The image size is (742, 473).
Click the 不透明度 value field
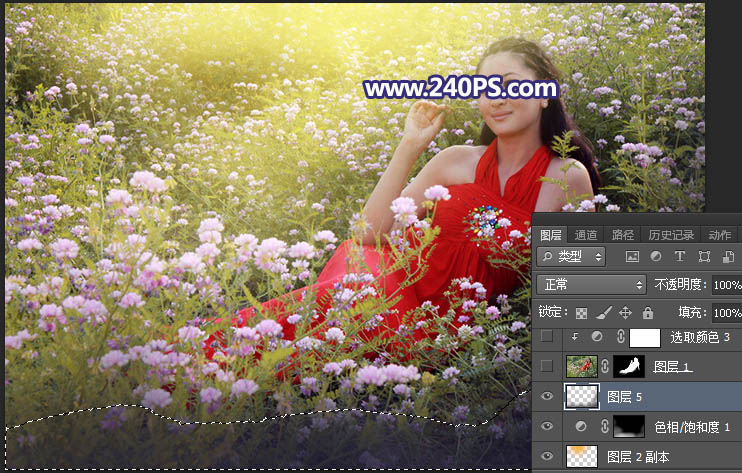point(726,285)
